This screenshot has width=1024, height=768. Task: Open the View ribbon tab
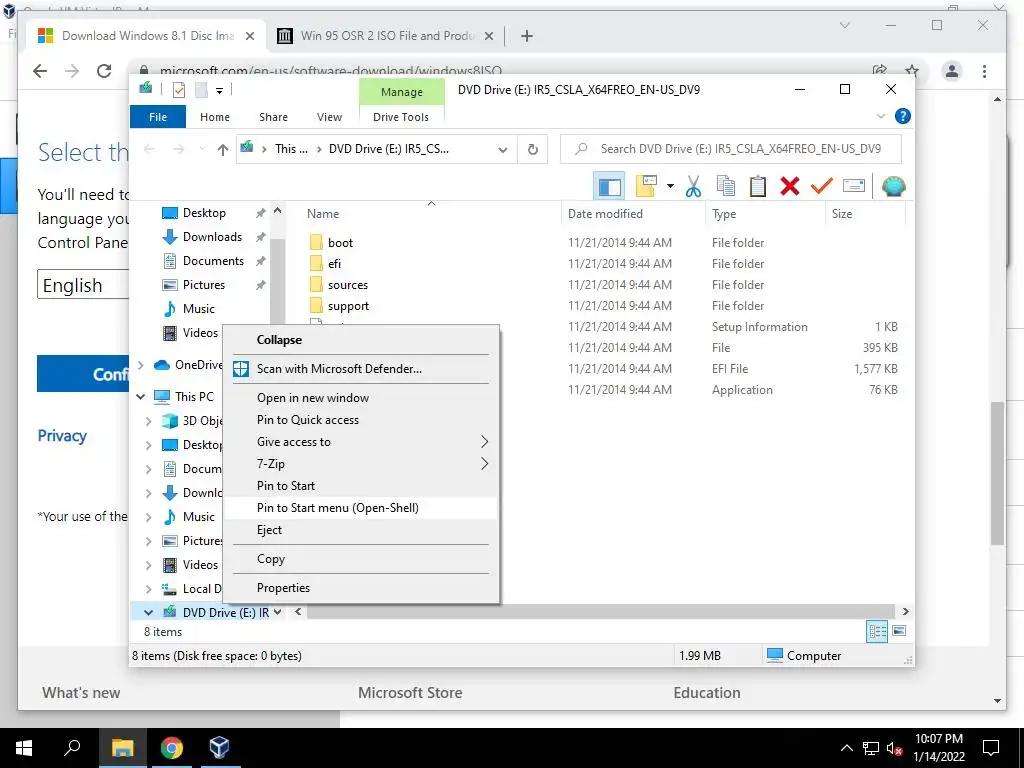coord(329,117)
